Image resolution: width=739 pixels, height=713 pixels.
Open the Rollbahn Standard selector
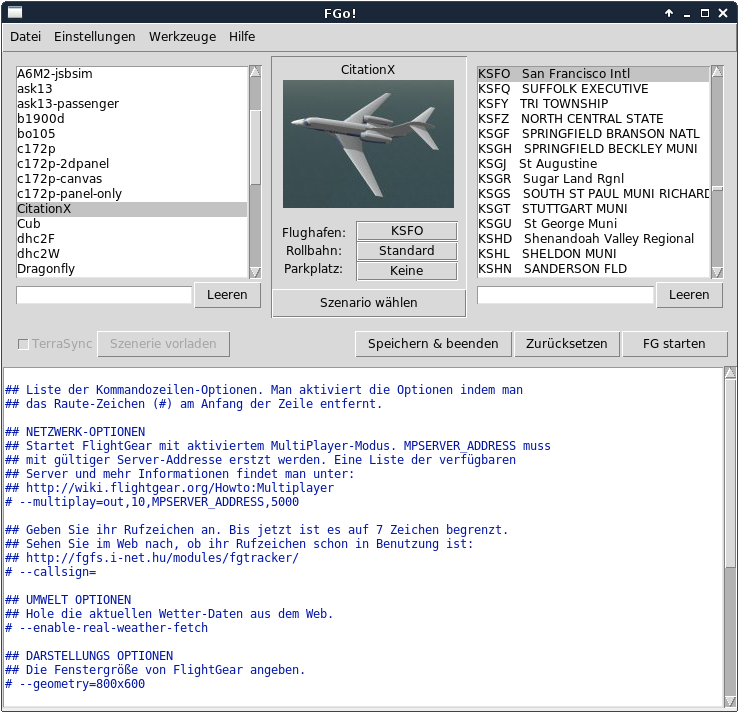click(407, 251)
